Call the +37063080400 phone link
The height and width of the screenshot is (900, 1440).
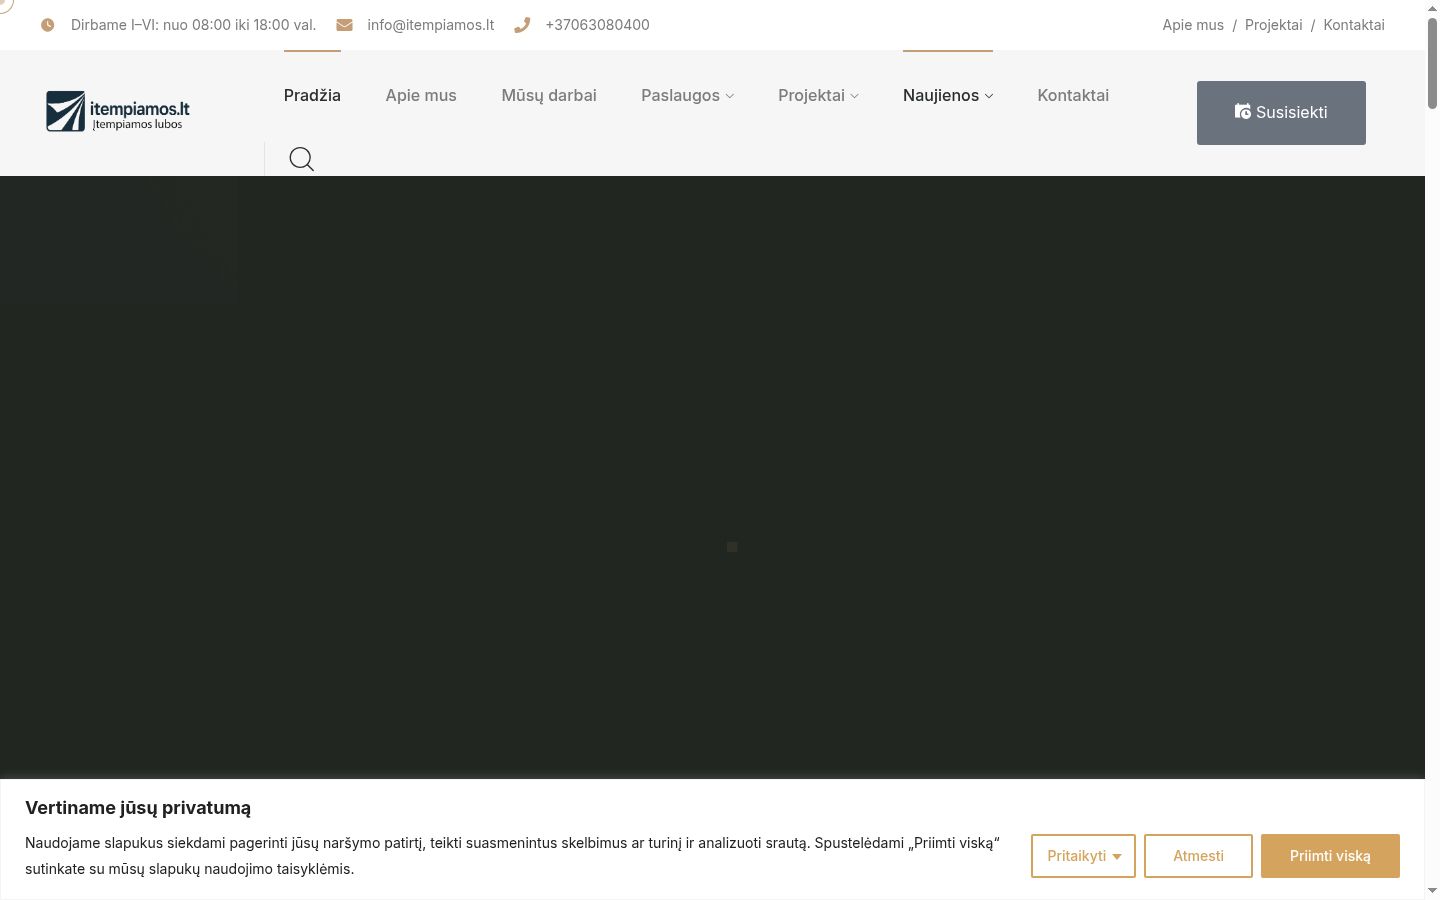click(597, 25)
